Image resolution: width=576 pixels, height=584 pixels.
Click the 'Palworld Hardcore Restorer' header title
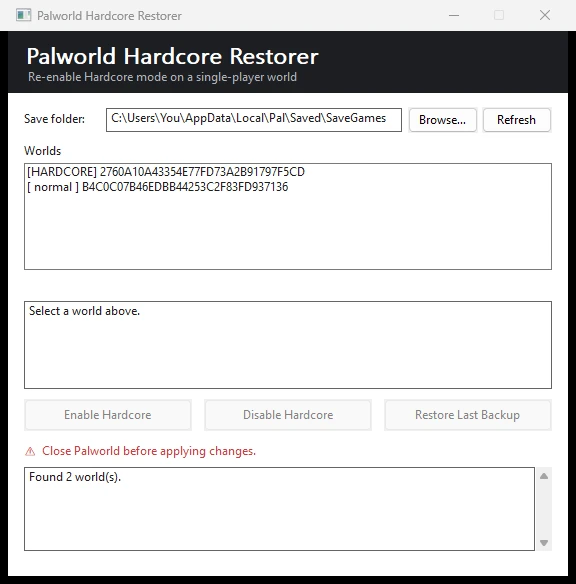click(172, 57)
